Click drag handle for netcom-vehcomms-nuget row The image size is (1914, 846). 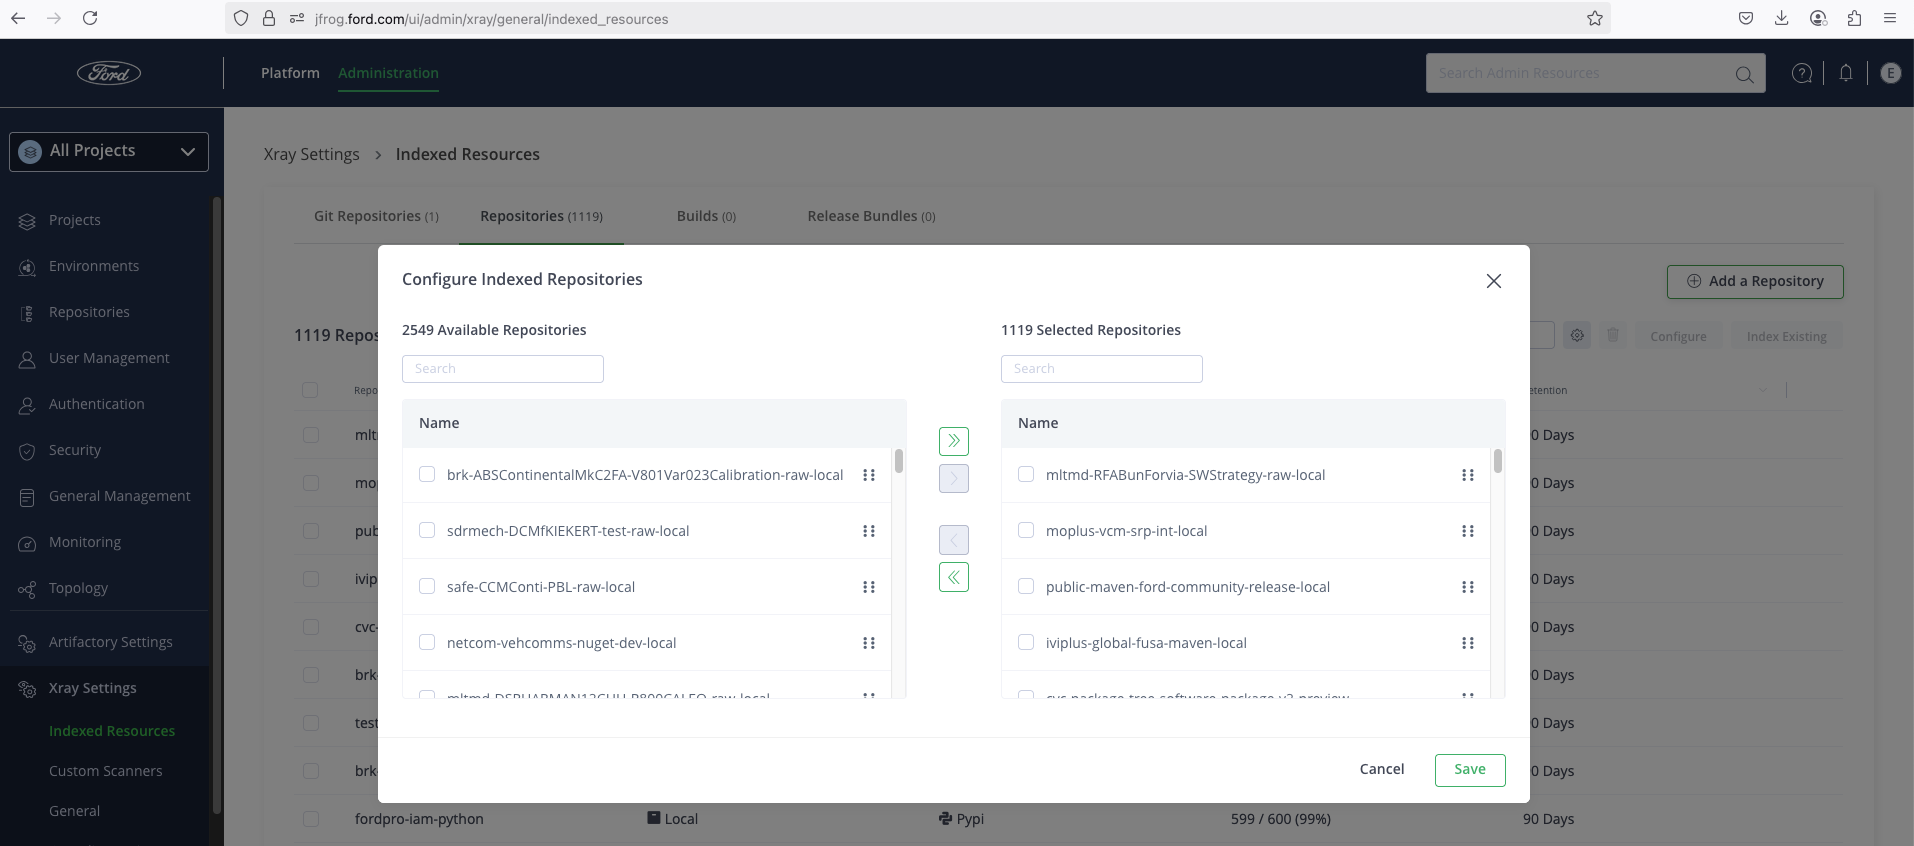[x=869, y=643]
